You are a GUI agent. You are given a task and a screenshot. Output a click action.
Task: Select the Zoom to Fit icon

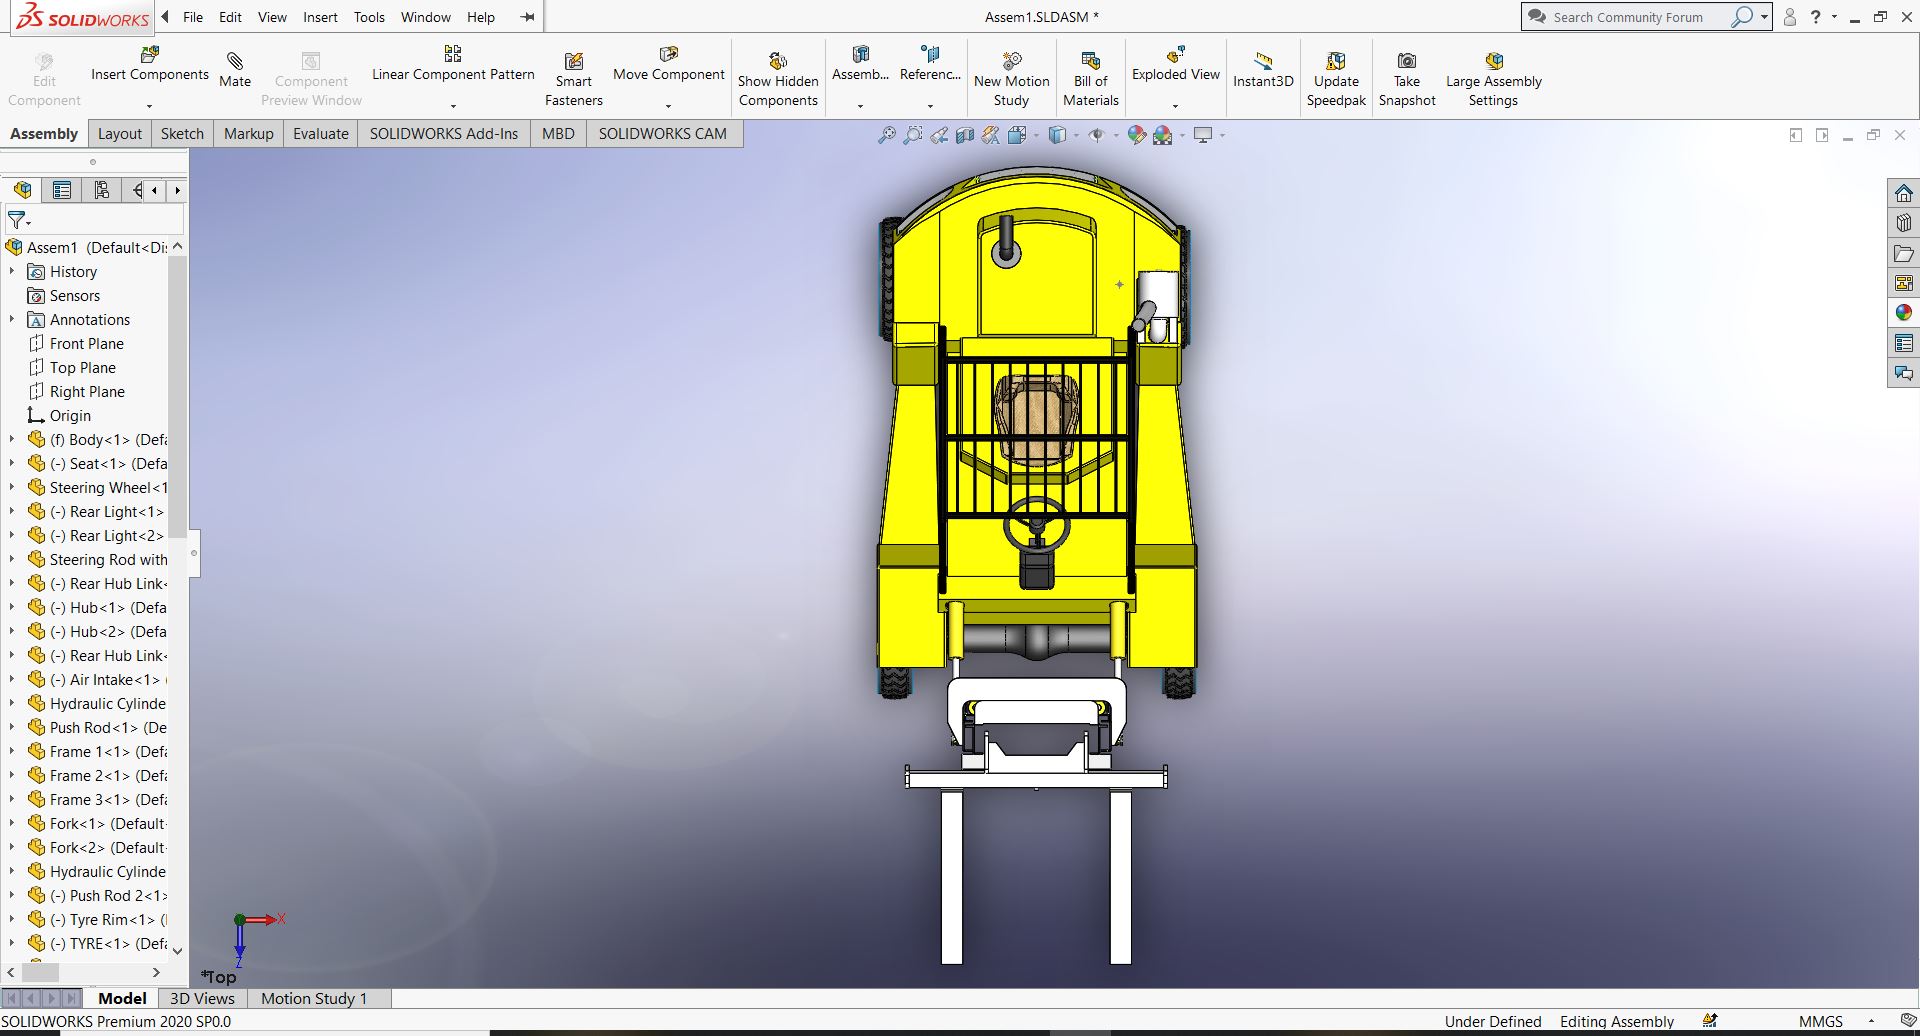click(886, 135)
